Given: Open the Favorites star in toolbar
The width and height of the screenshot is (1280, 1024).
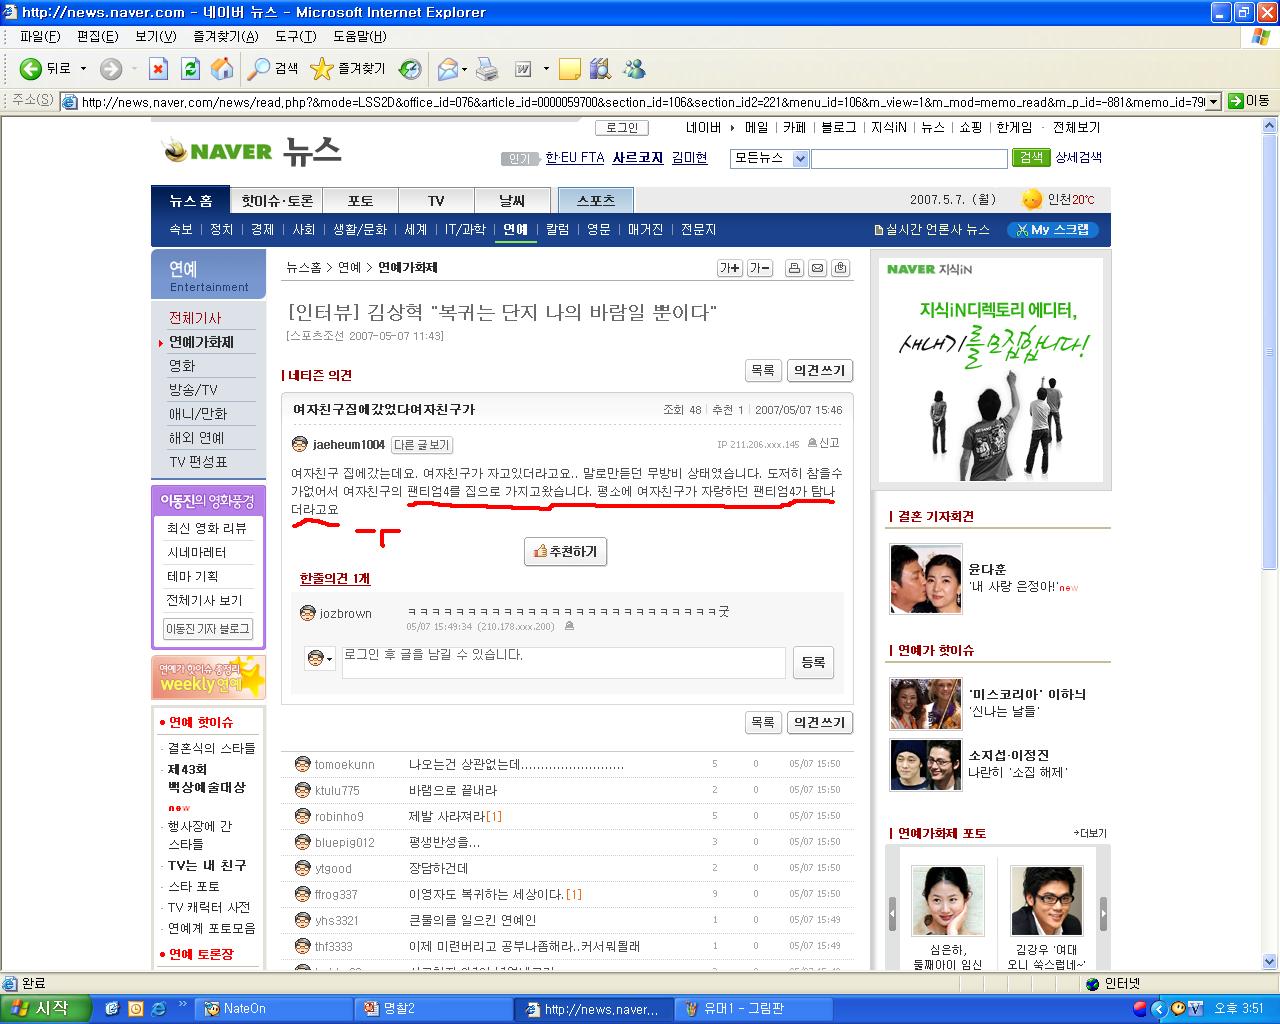Looking at the screenshot, I should [x=322, y=69].
